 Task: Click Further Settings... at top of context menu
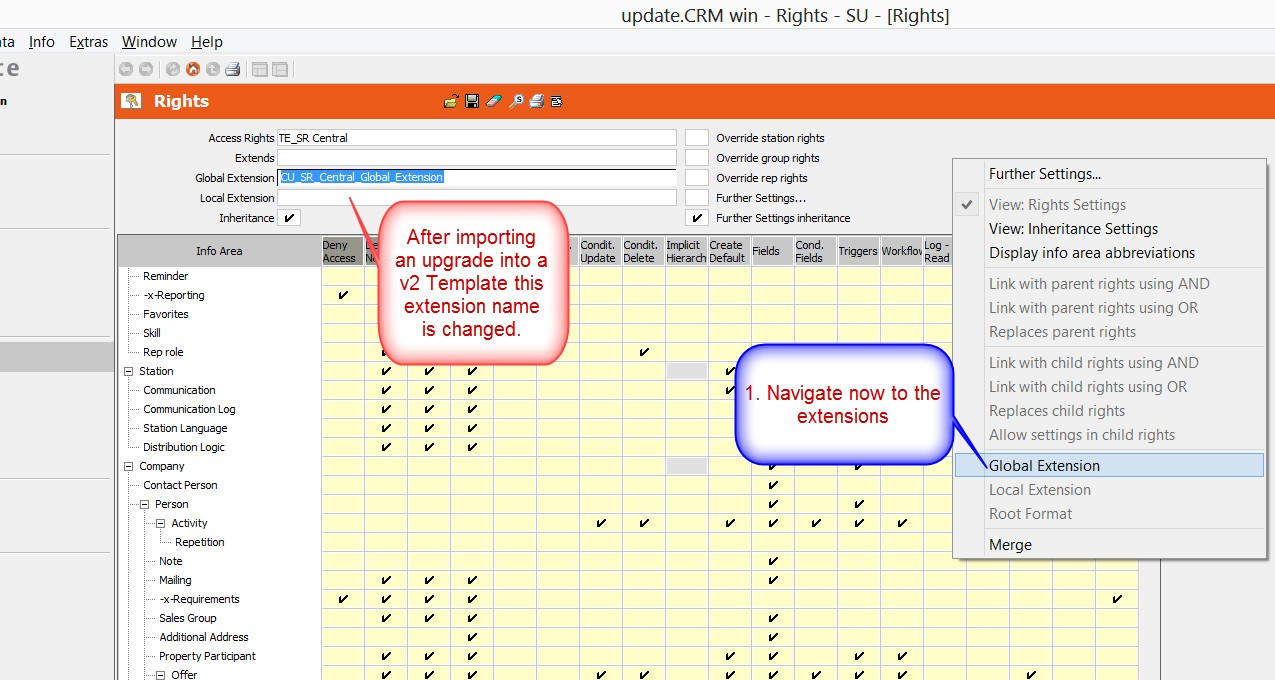[1044, 174]
